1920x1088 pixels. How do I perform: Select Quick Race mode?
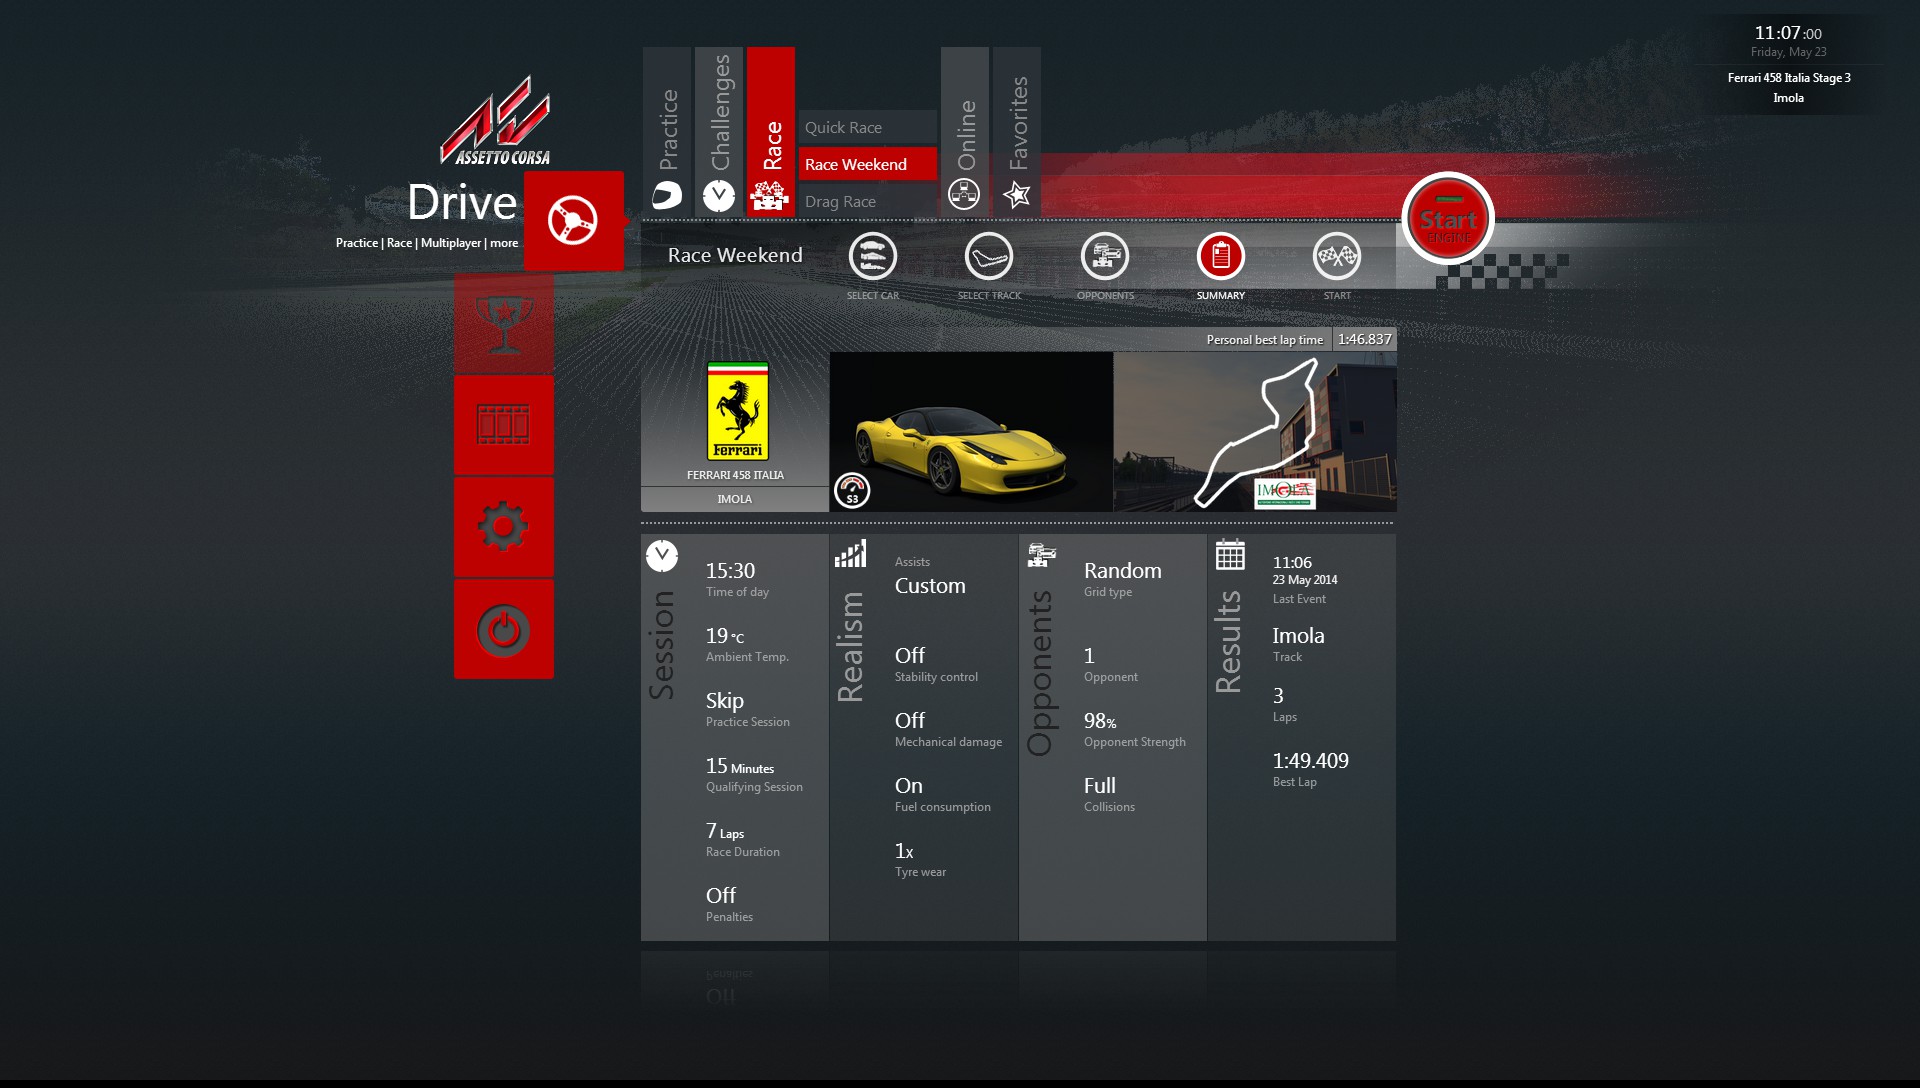click(866, 127)
